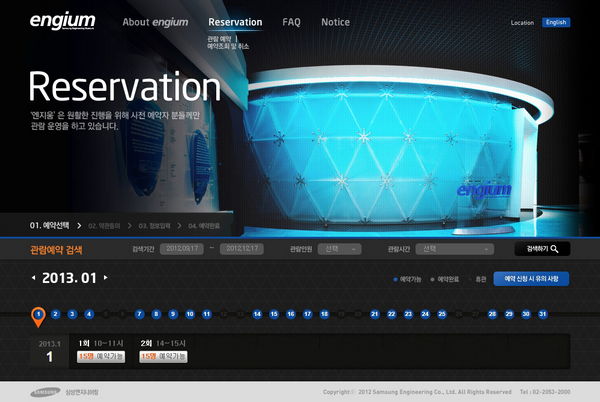The height and width of the screenshot is (402, 600).
Task: Select day 31 on the calendar timeline
Action: coord(543,314)
